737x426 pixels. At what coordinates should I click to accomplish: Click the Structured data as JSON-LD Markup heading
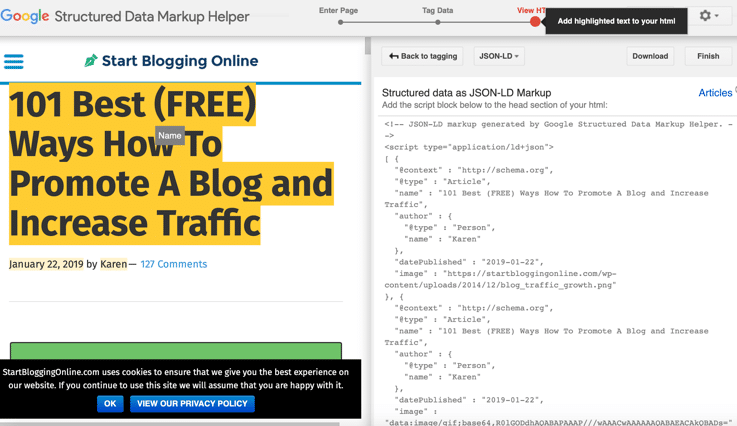coord(466,93)
